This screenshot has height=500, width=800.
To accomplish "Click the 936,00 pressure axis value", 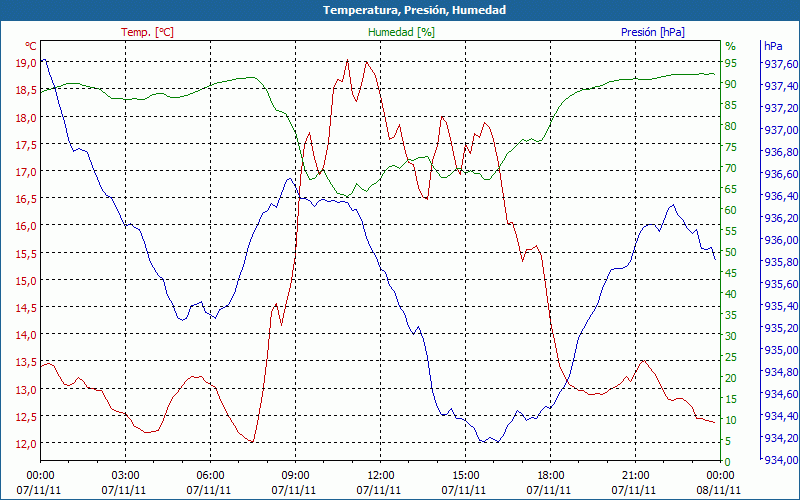I will [x=779, y=240].
